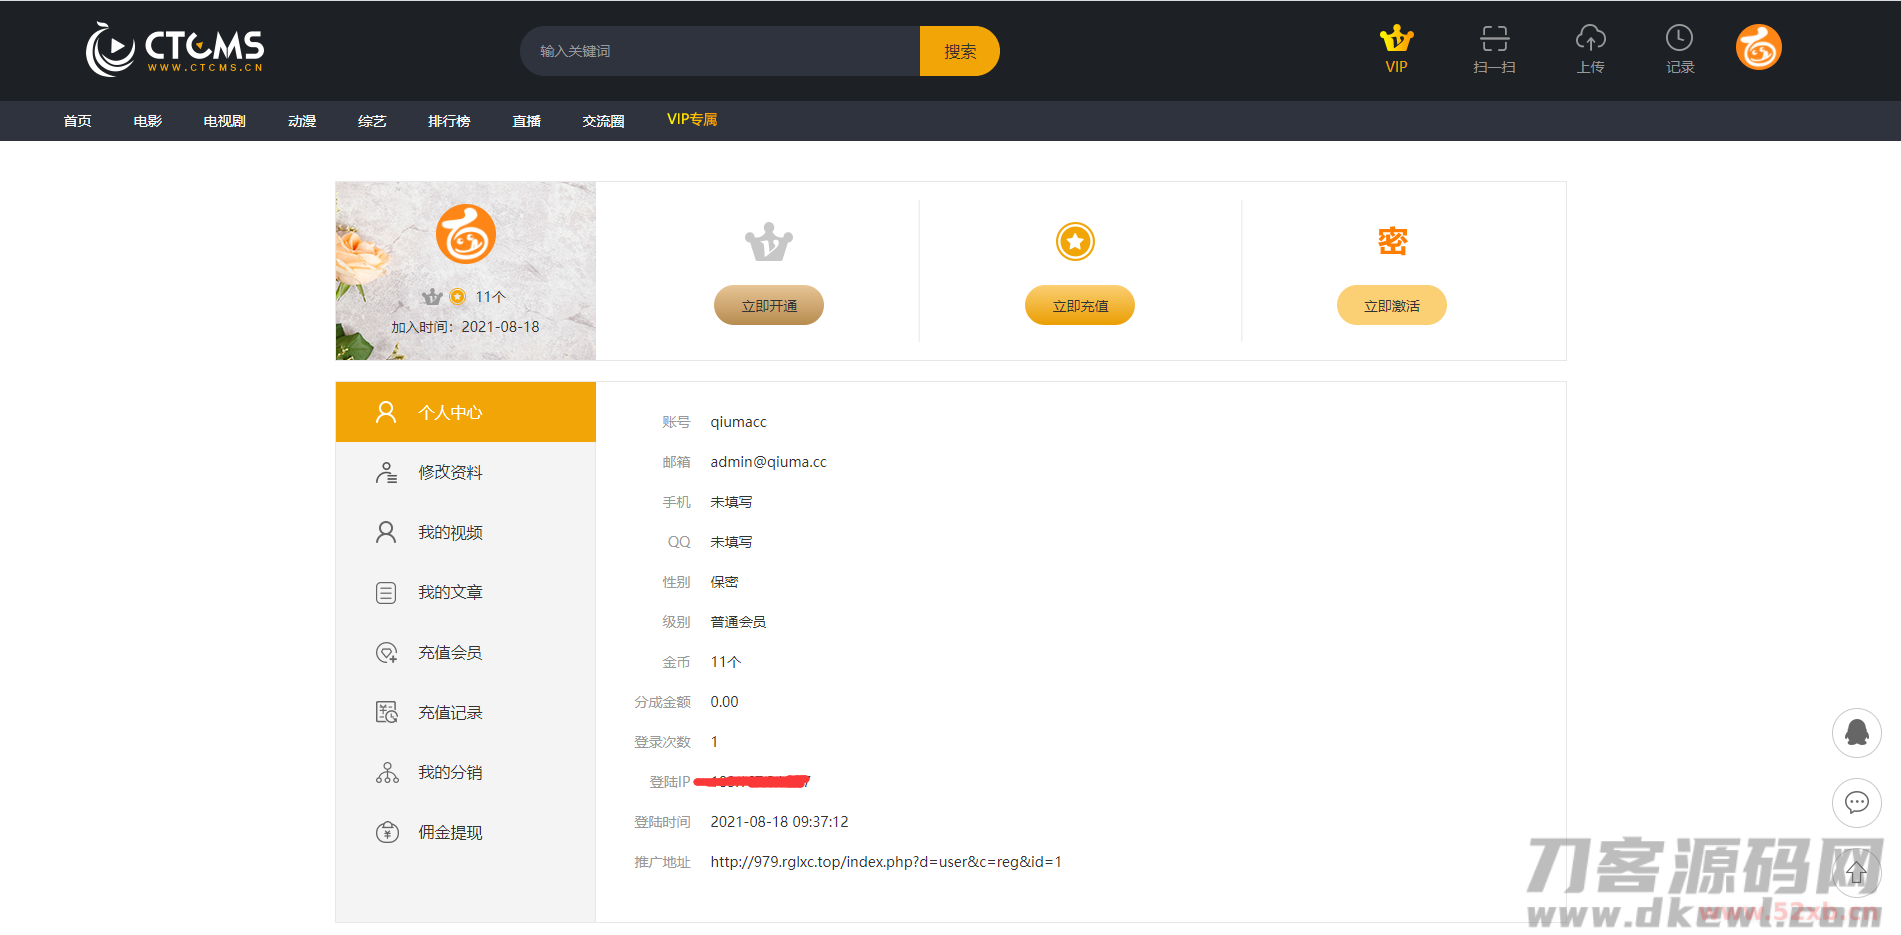1901x935 pixels.
Task: Click the CTCMS logo
Action: [175, 49]
